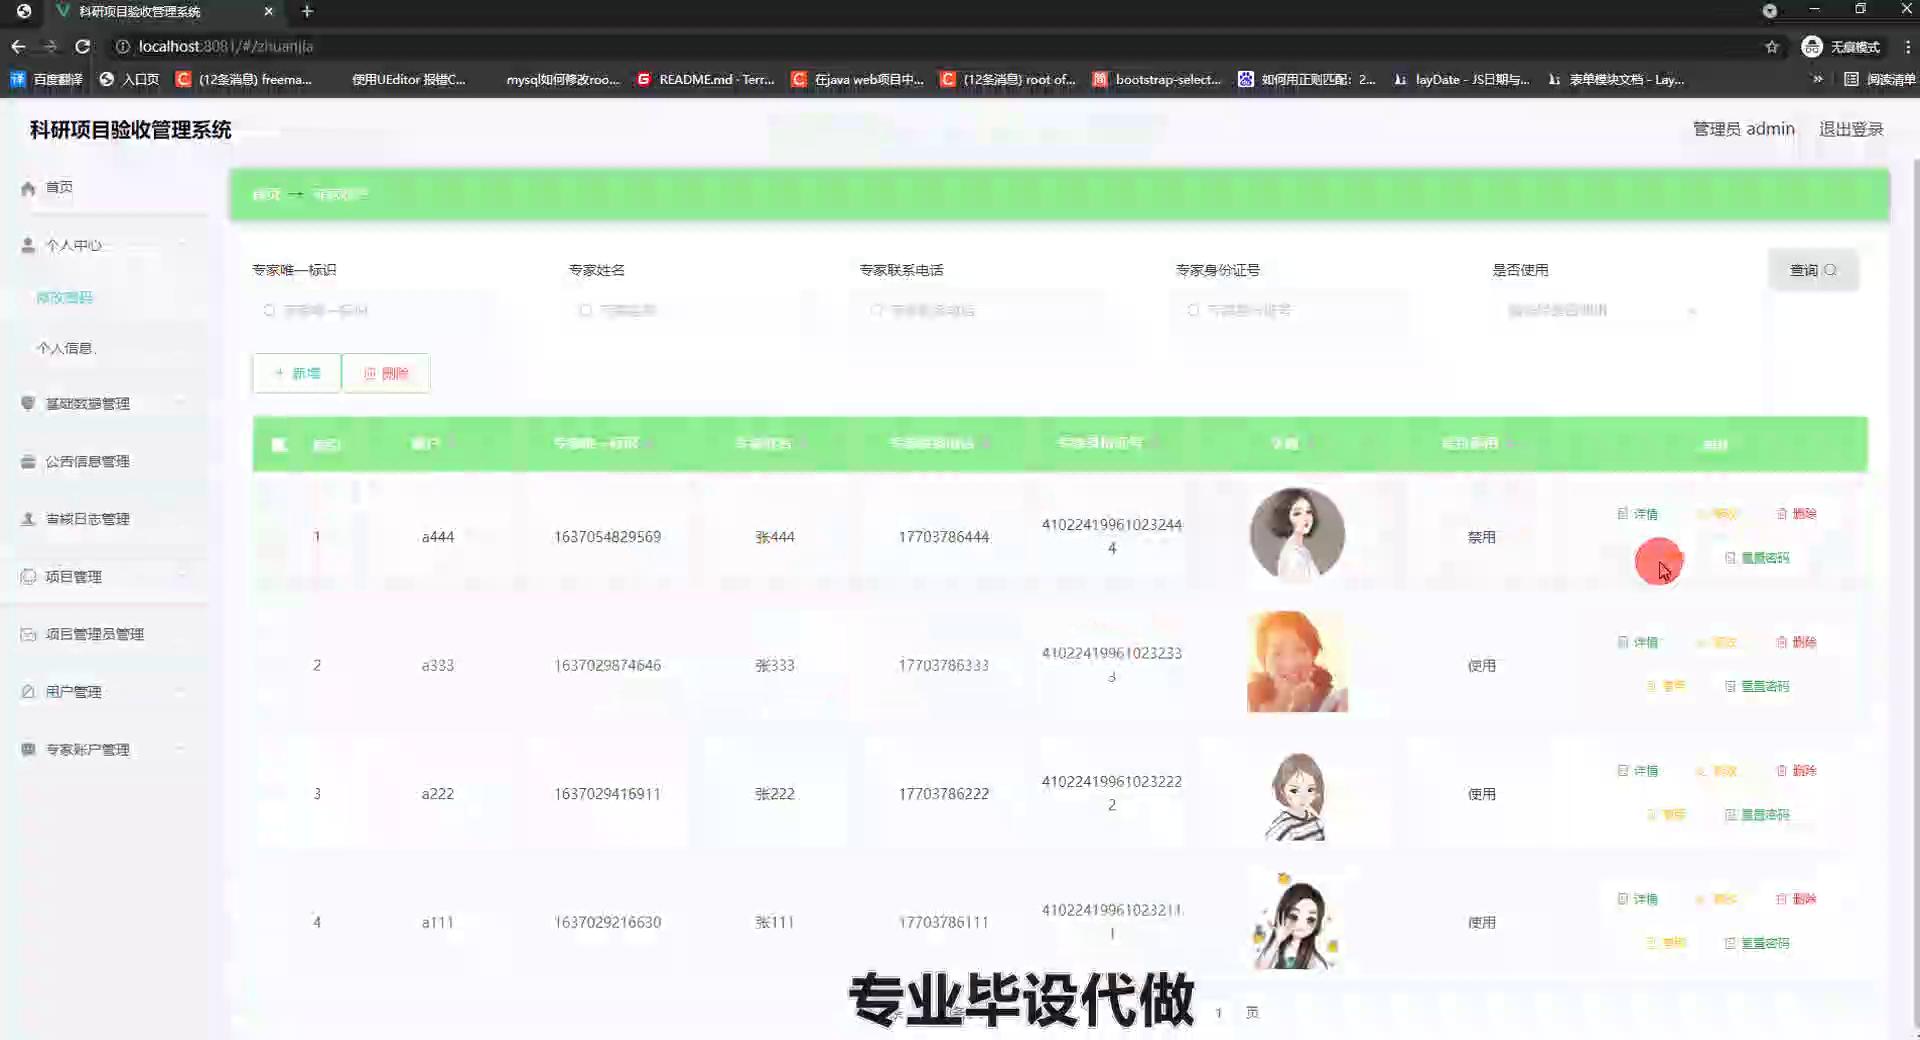This screenshot has width=1920, height=1040.
Task: Click 重置密码 for expert a222
Action: [1757, 815]
